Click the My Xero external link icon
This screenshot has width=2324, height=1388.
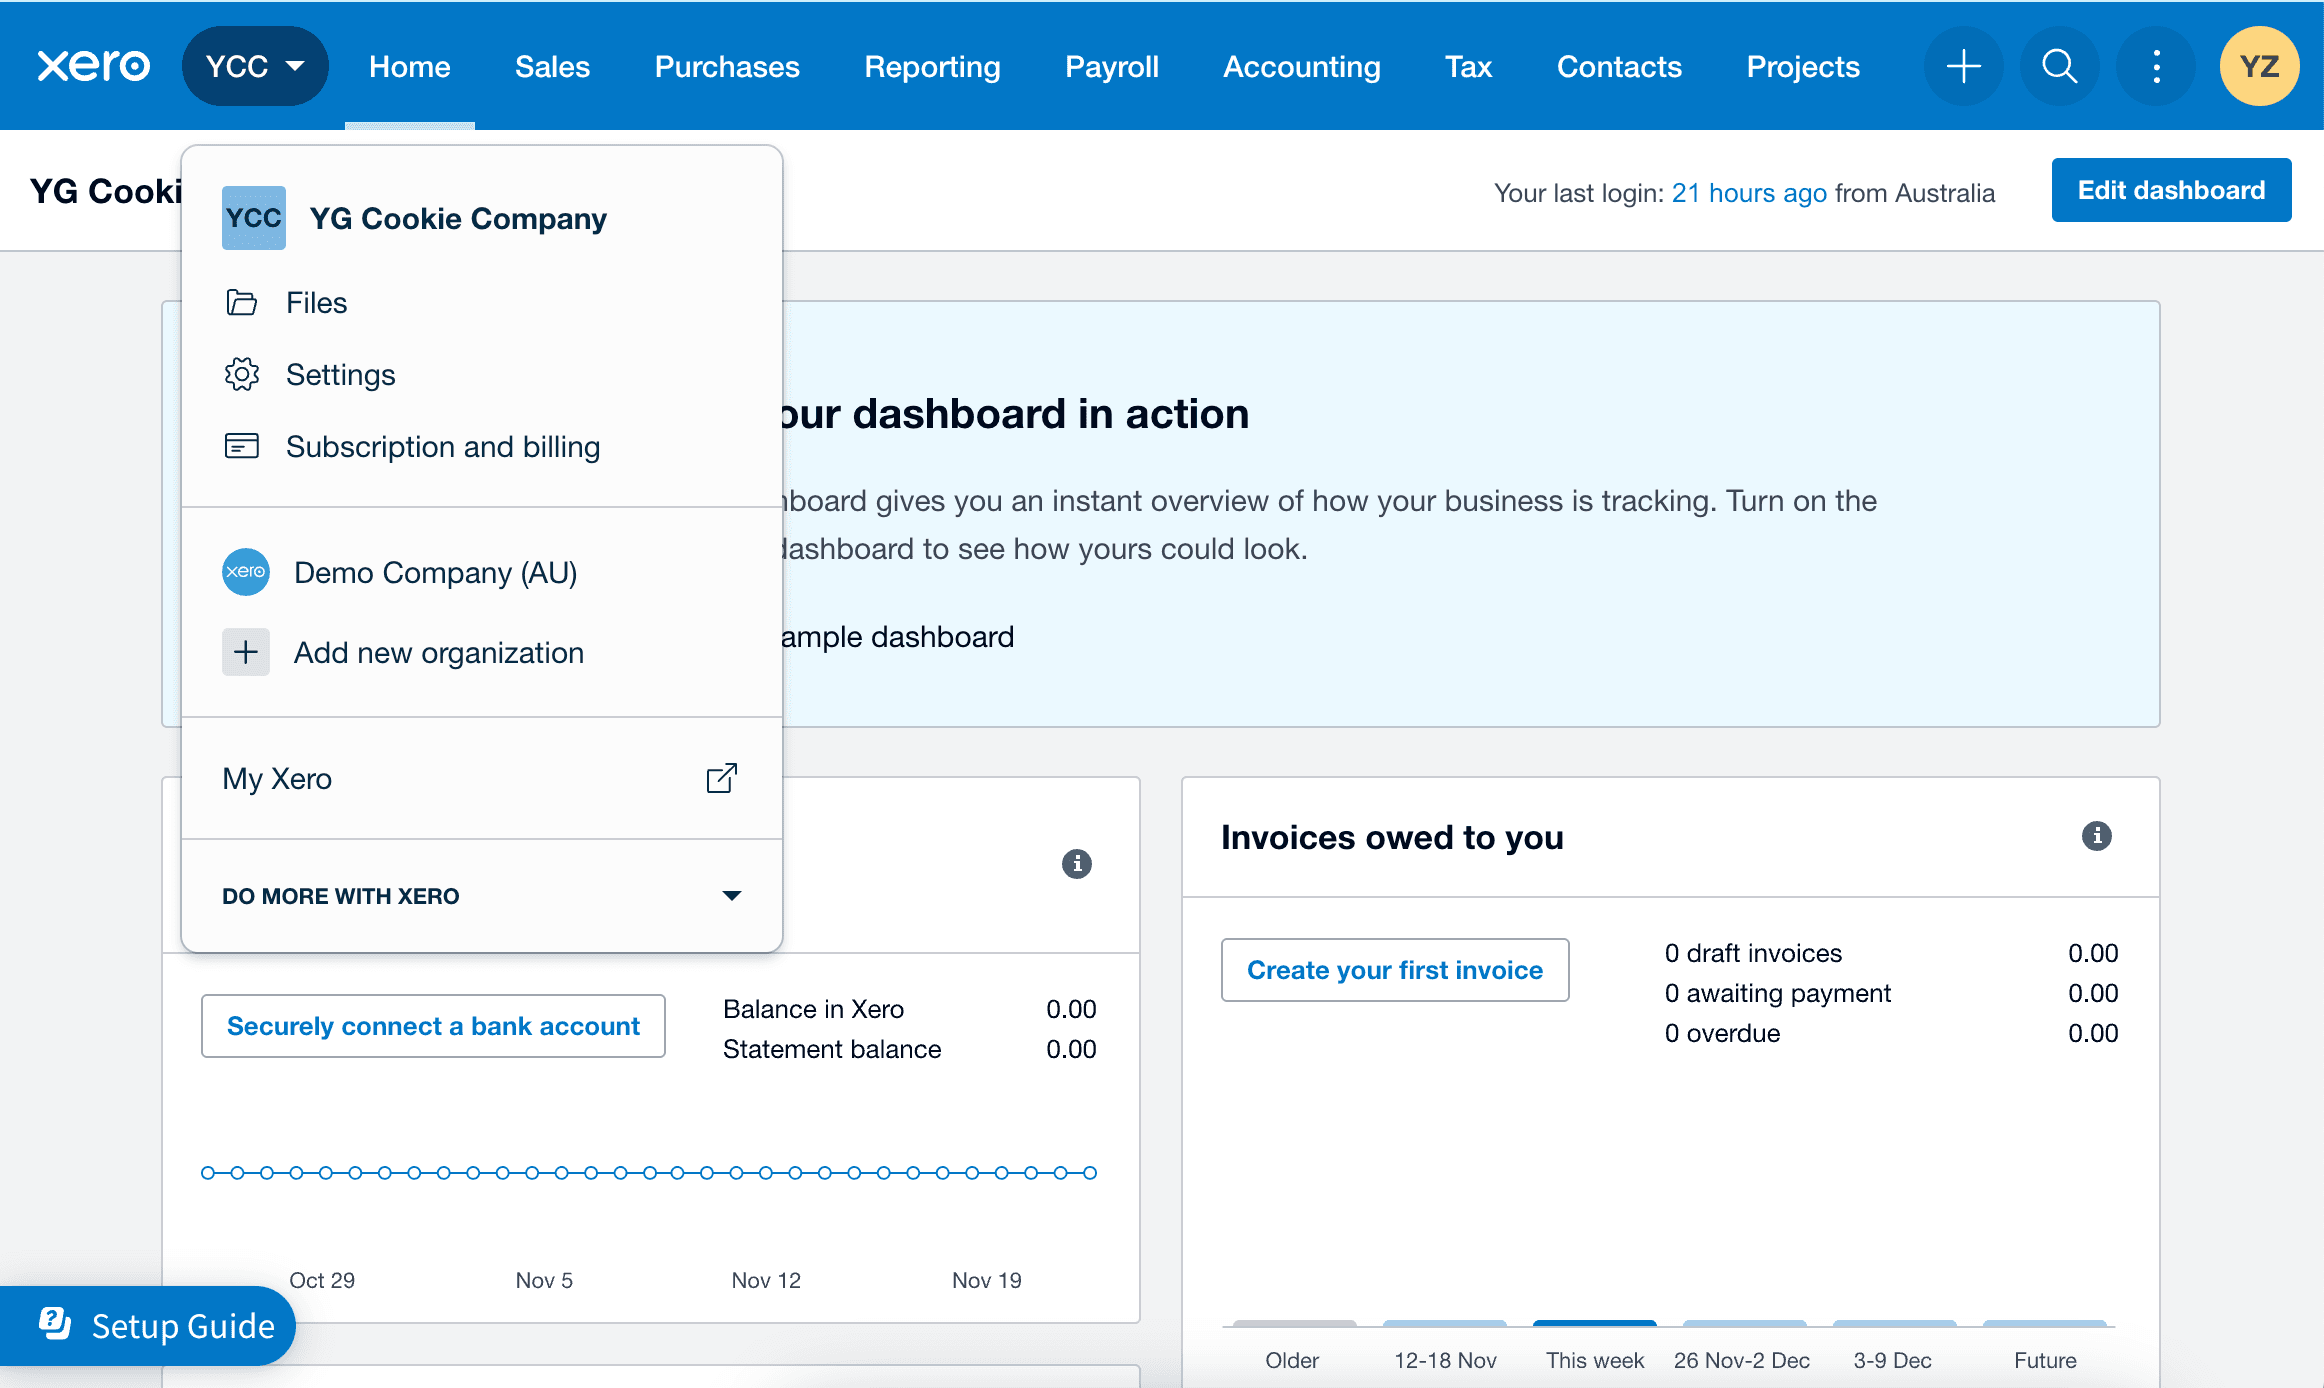coord(721,778)
